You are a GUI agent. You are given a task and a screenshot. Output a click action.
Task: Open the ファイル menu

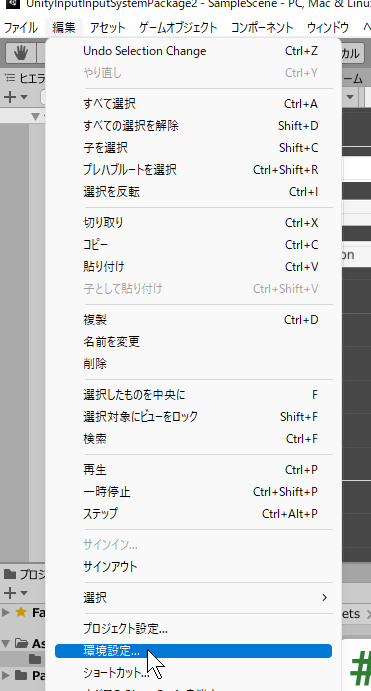coord(20,28)
